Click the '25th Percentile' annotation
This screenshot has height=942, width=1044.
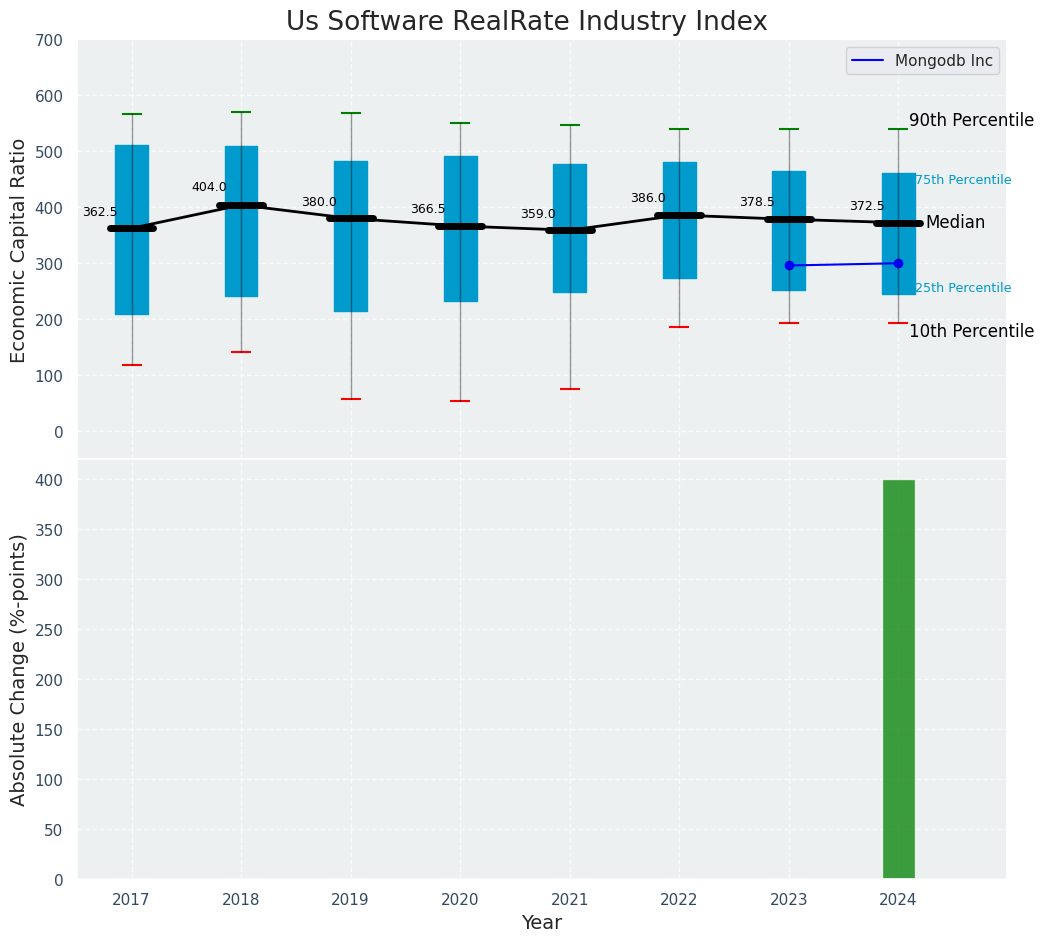(963, 288)
